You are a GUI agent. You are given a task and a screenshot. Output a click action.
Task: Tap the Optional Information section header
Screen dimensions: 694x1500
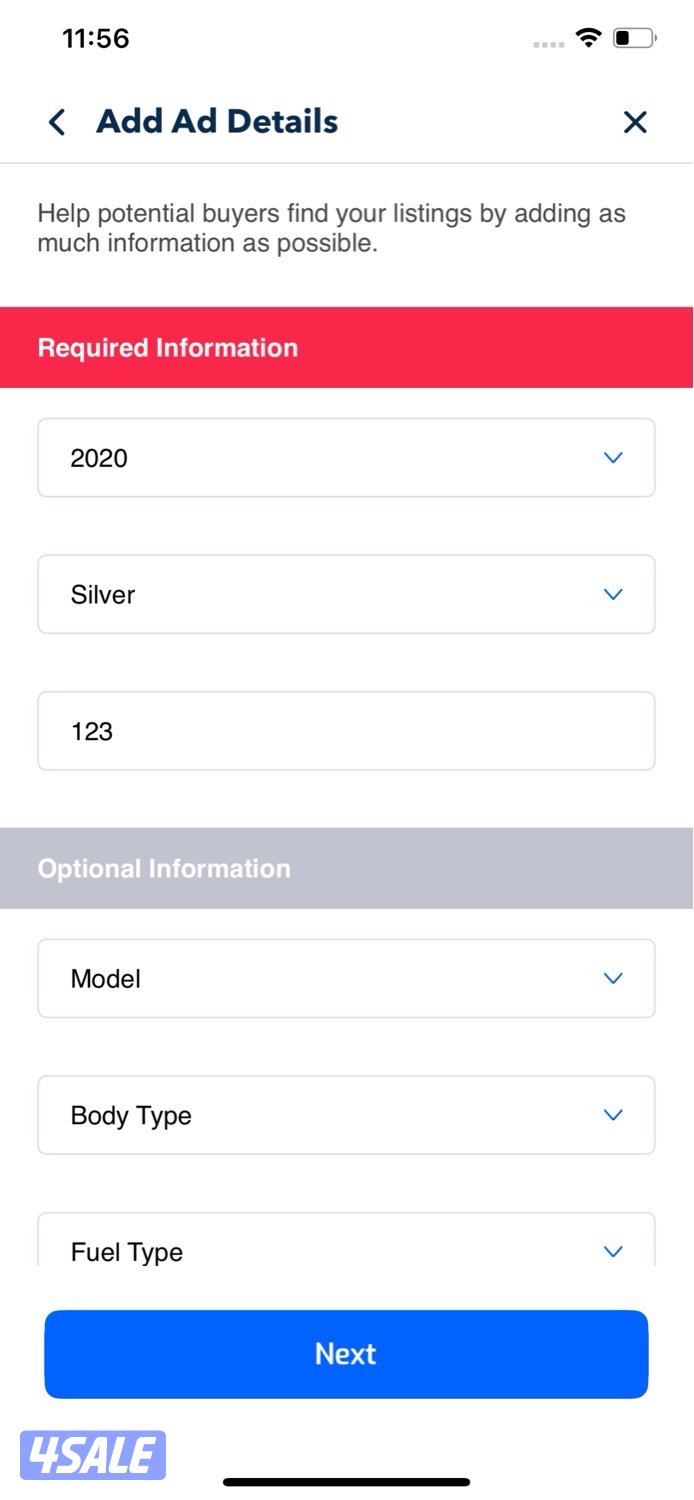(x=164, y=868)
